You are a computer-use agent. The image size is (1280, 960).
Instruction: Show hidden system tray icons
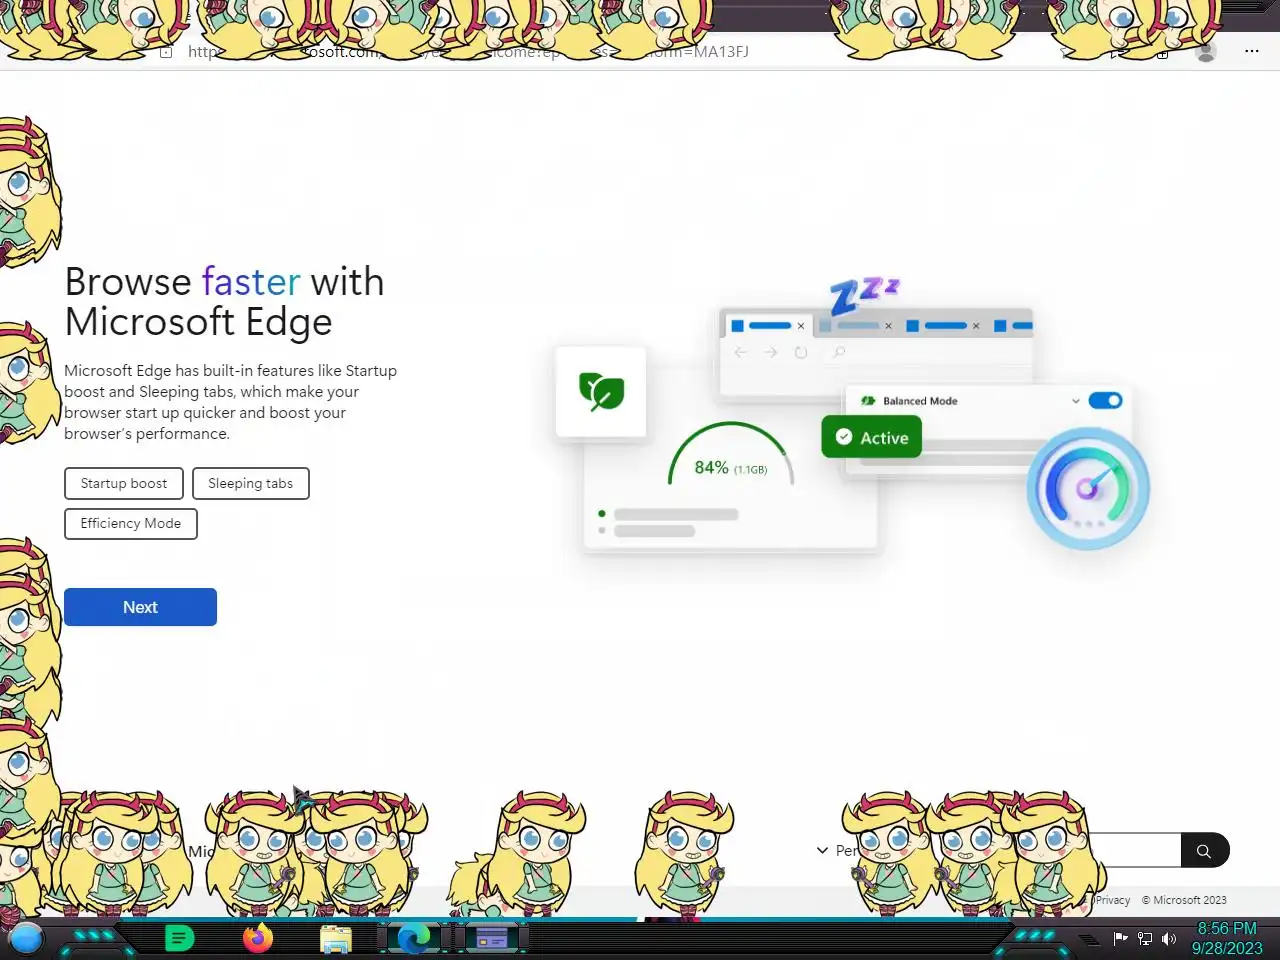point(1090,939)
